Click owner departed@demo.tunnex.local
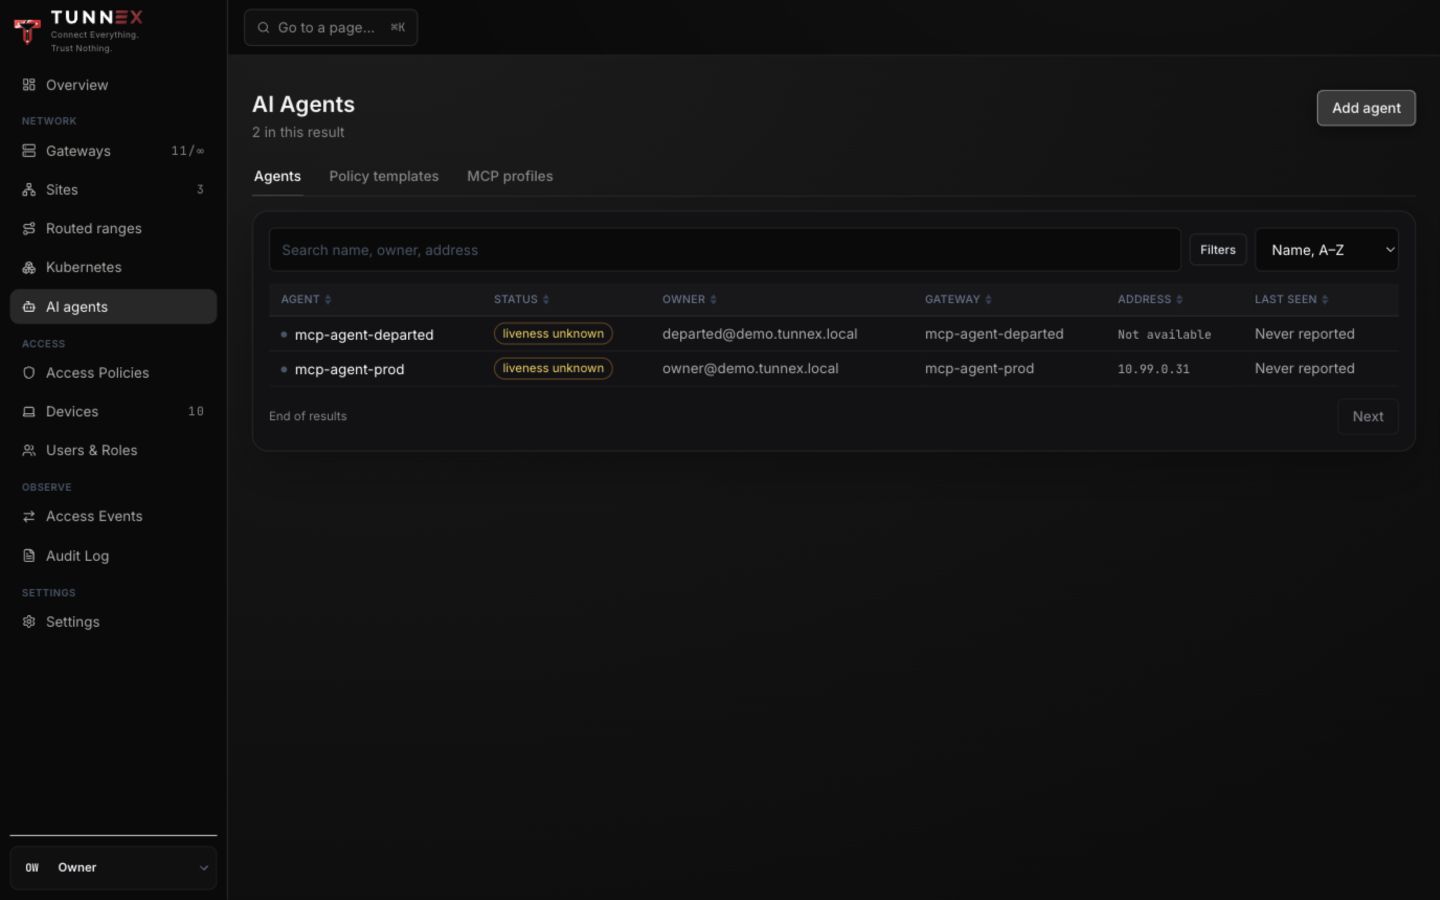This screenshot has height=900, width=1440. [760, 334]
